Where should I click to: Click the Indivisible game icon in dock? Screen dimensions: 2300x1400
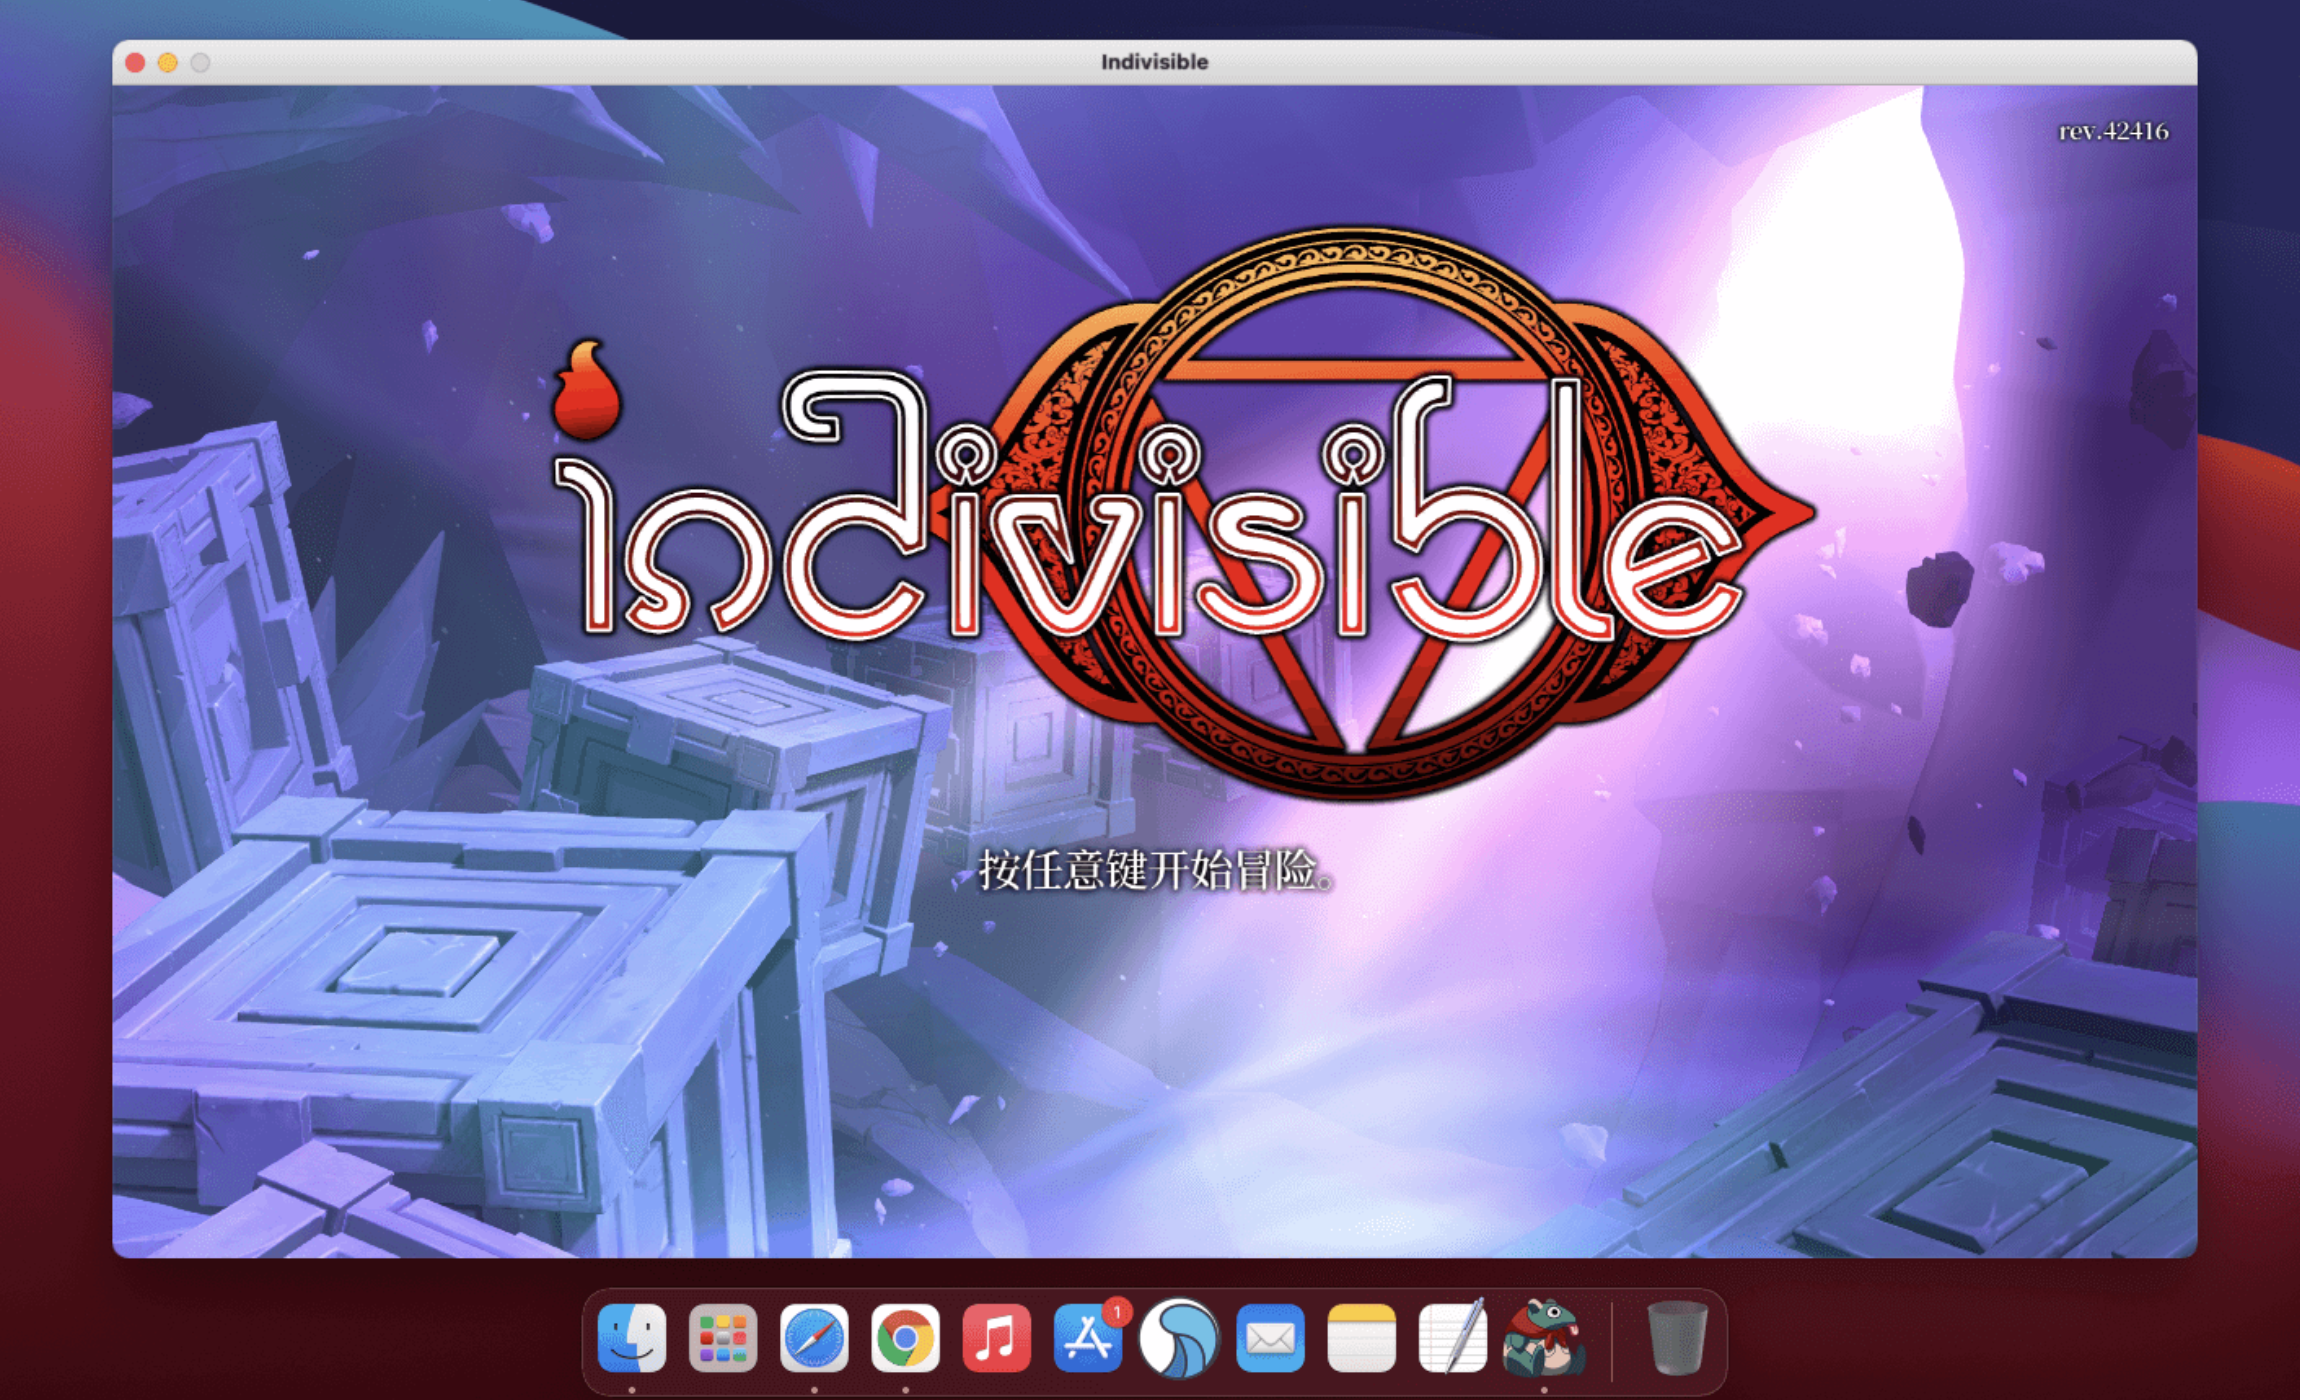pos(1544,1338)
